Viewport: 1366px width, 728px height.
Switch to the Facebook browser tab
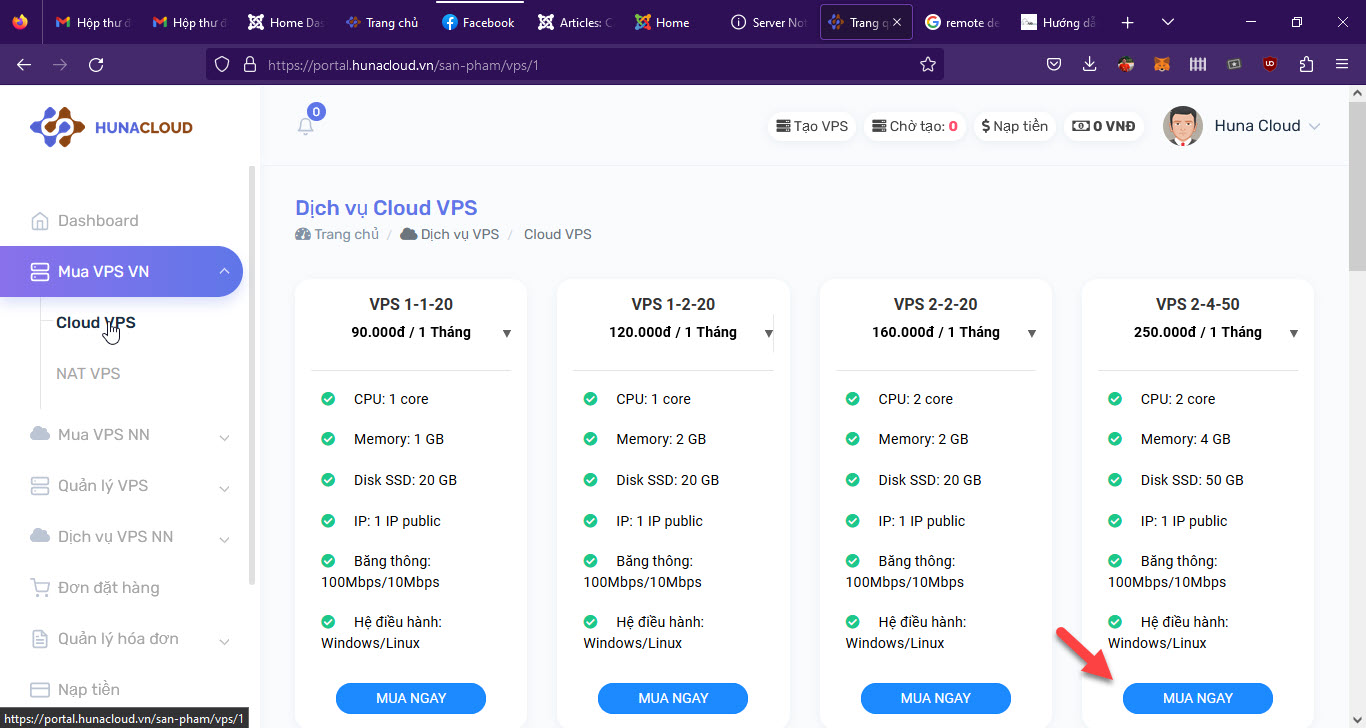tap(478, 21)
